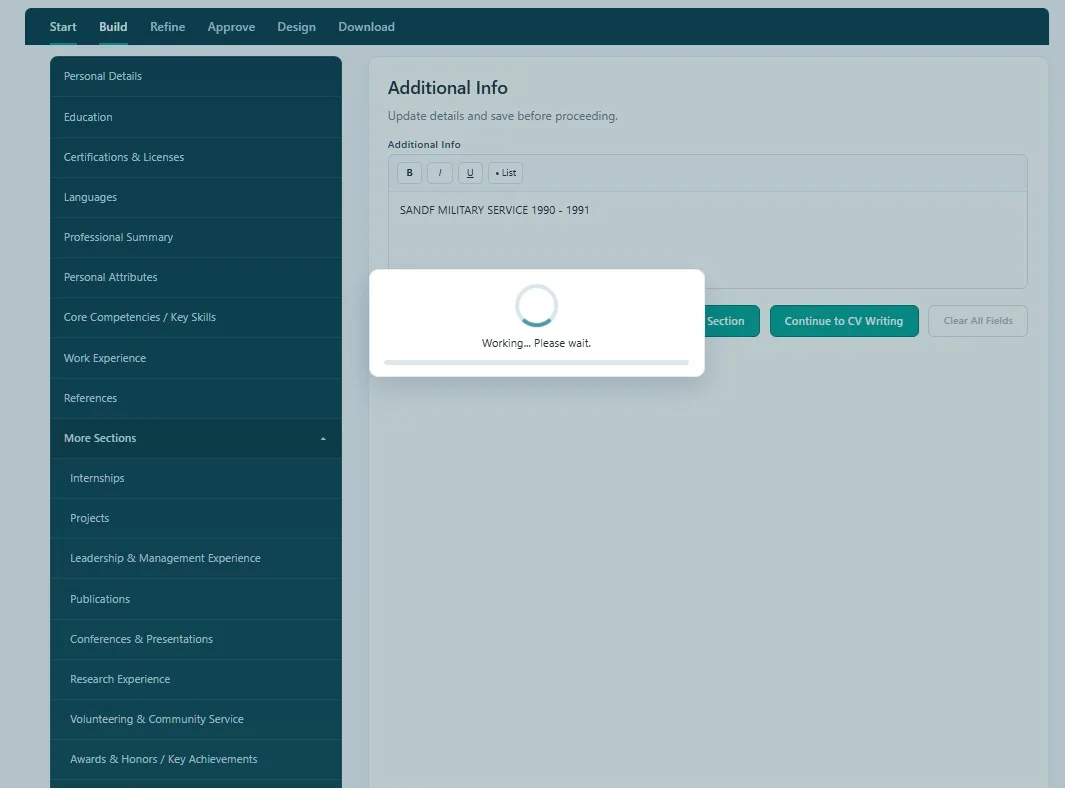Toggle bold formatting in the editor

click(409, 173)
